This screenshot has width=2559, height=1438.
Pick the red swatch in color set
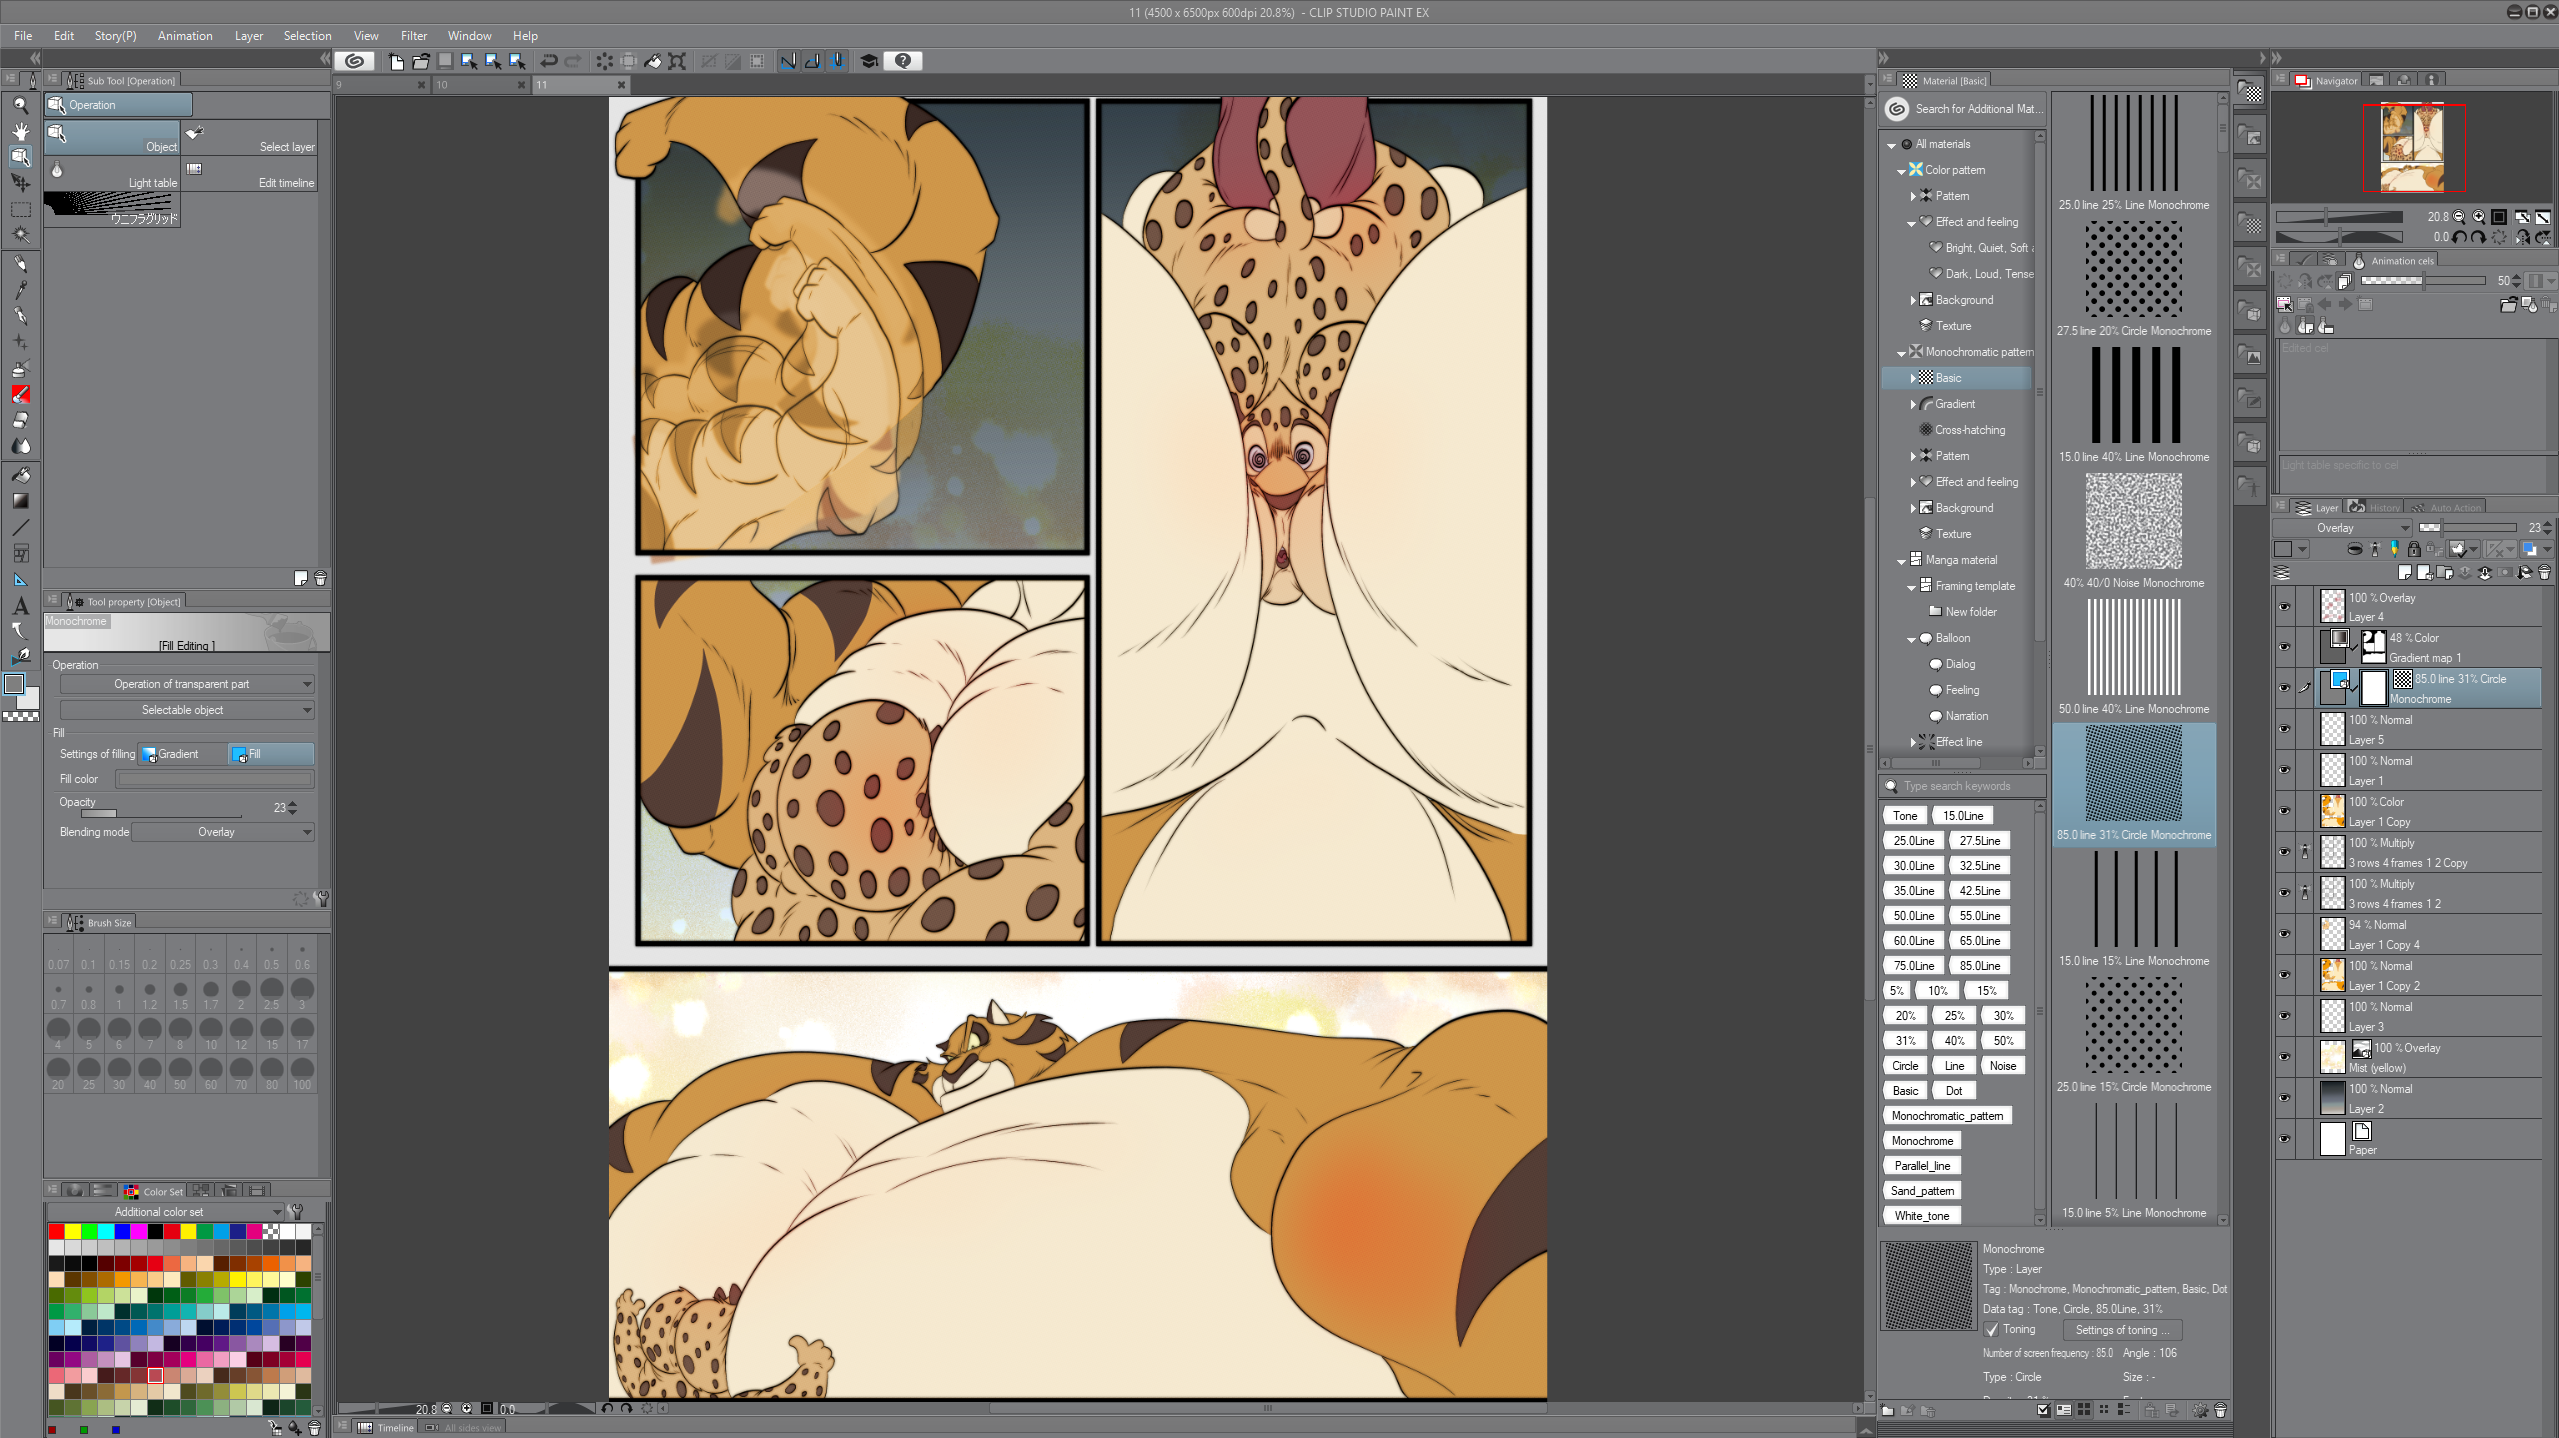56,1231
